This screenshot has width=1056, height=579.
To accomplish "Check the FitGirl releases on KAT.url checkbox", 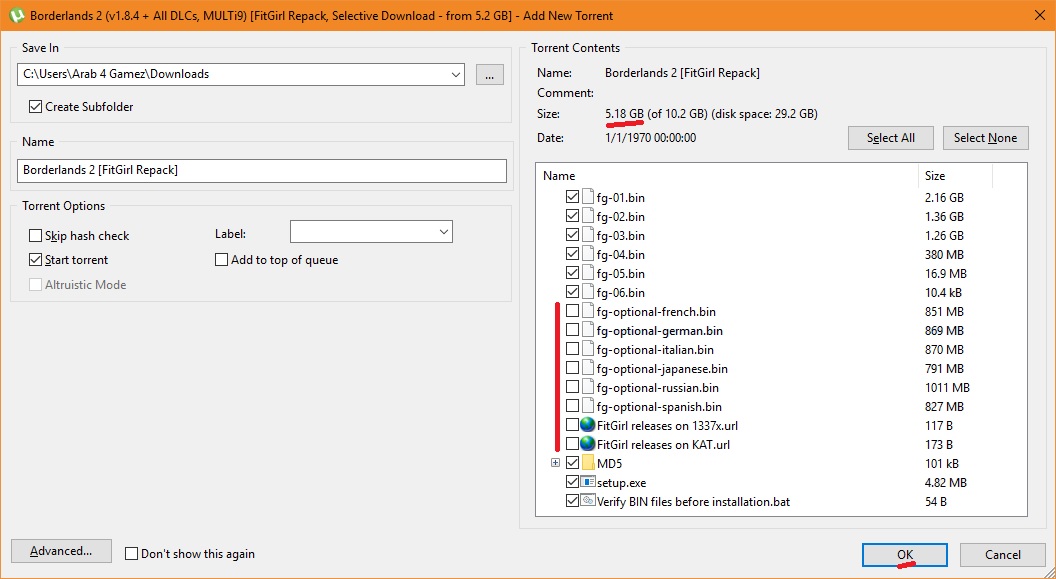I will (572, 444).
